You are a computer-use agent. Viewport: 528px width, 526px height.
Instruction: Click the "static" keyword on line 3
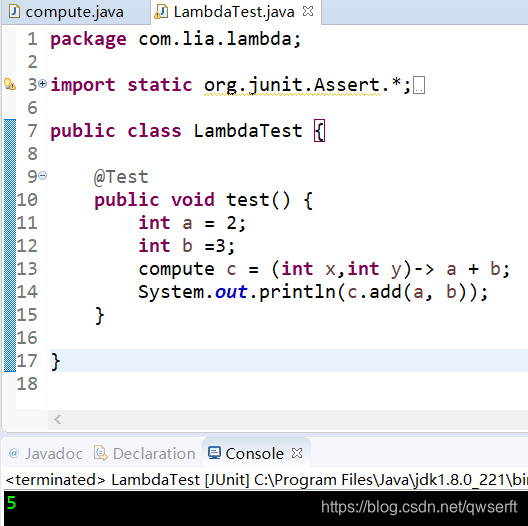(160, 85)
